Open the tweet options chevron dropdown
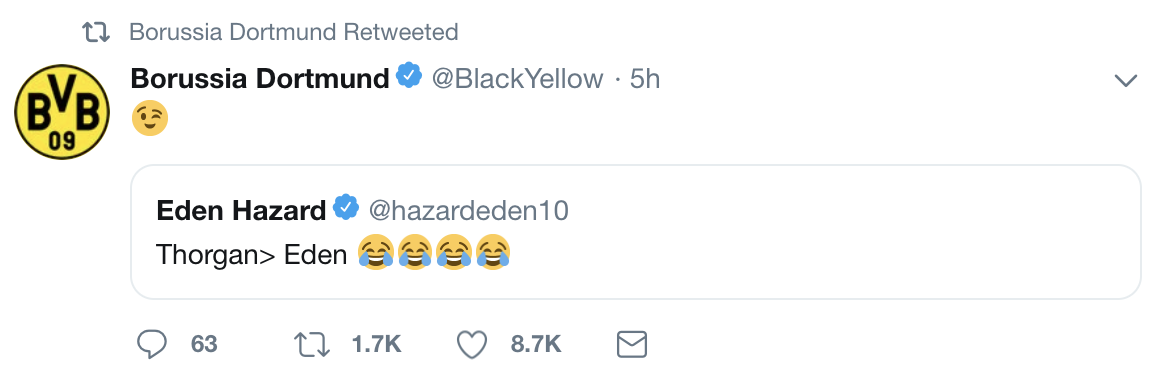Image resolution: width=1164 pixels, height=368 pixels. (1126, 80)
